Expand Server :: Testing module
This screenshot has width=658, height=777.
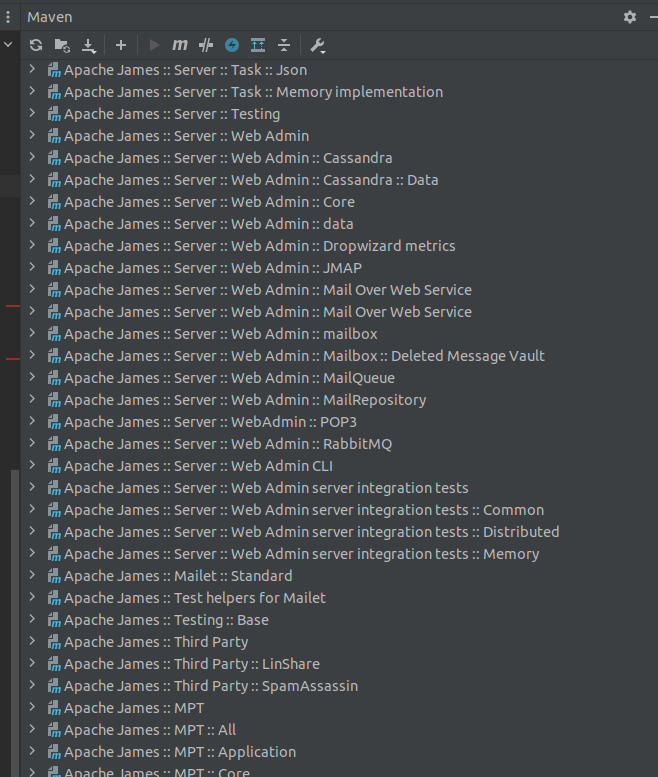[x=32, y=113]
